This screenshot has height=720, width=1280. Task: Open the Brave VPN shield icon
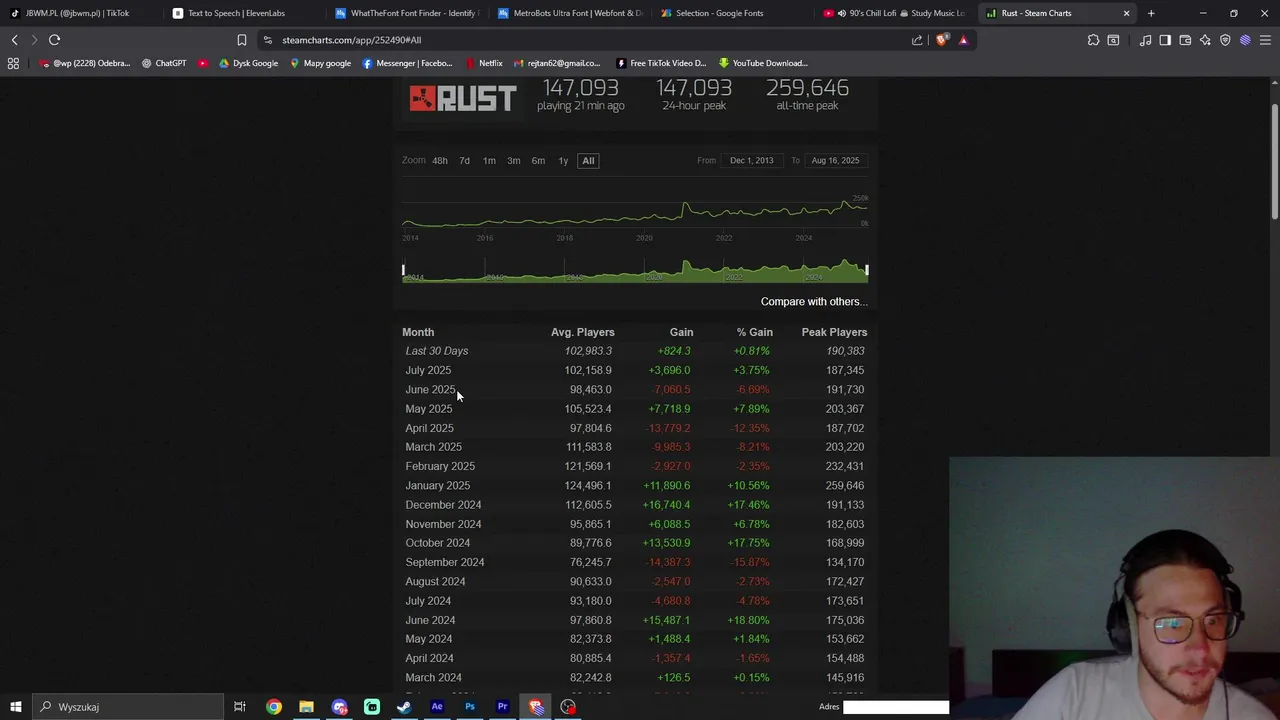[1225, 40]
